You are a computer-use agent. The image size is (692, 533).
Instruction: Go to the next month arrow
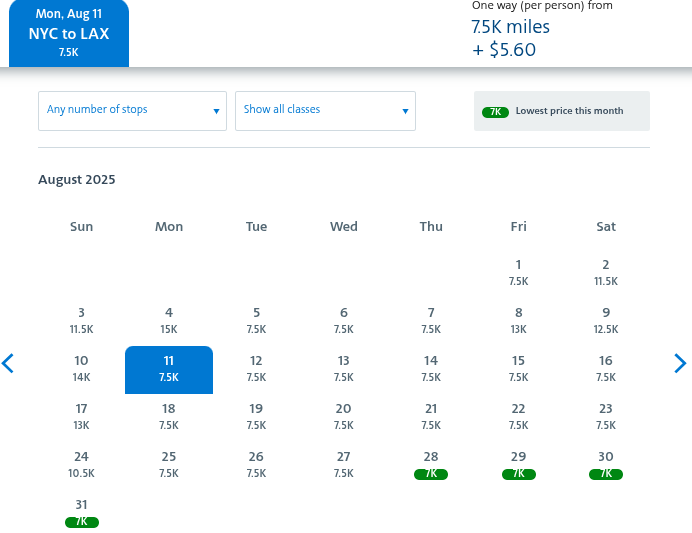tap(680, 363)
